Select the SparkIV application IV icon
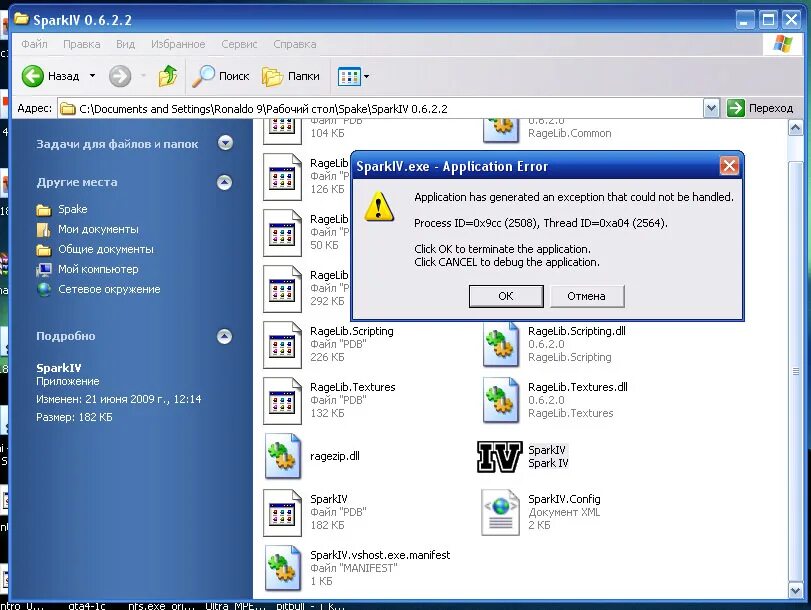811x610 pixels. coord(500,456)
